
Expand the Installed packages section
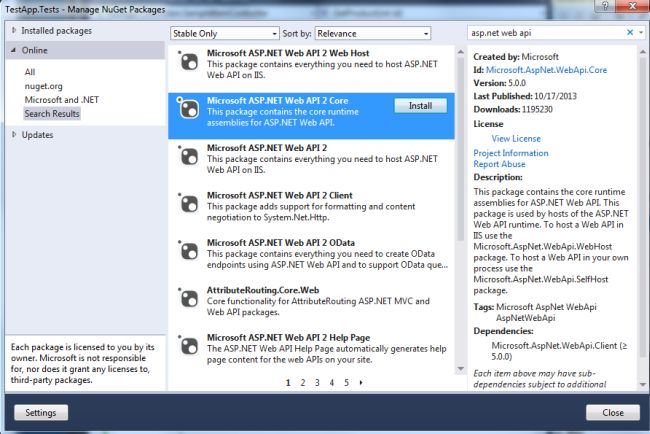(14, 30)
